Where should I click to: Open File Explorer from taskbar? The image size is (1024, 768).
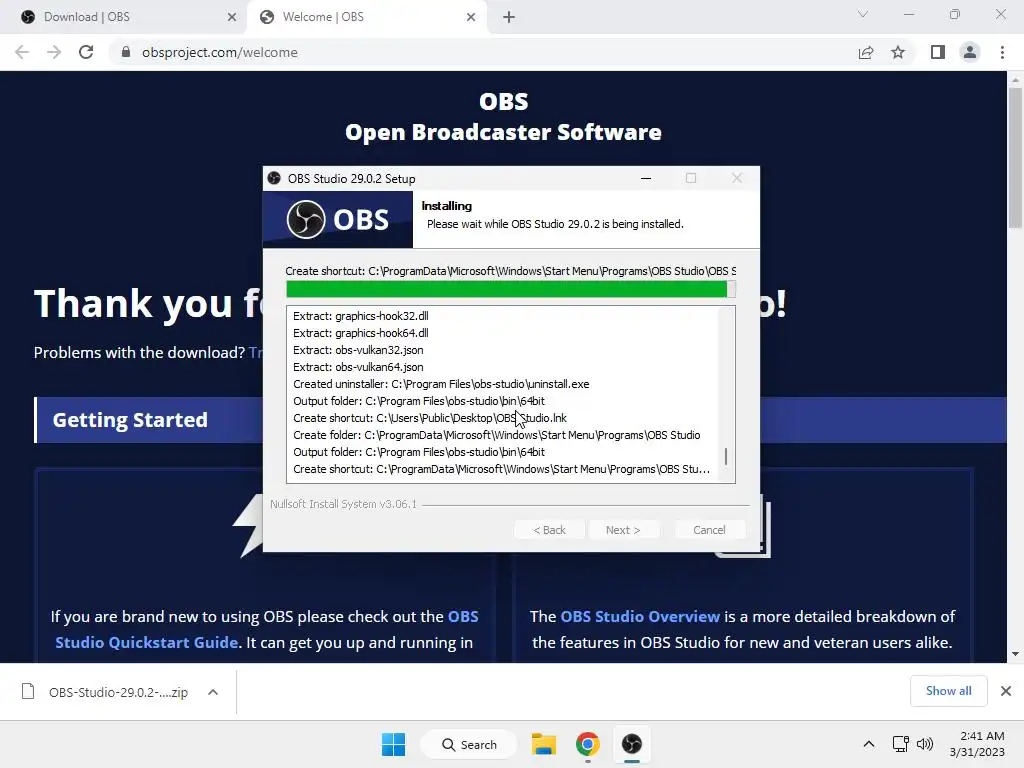(543, 744)
